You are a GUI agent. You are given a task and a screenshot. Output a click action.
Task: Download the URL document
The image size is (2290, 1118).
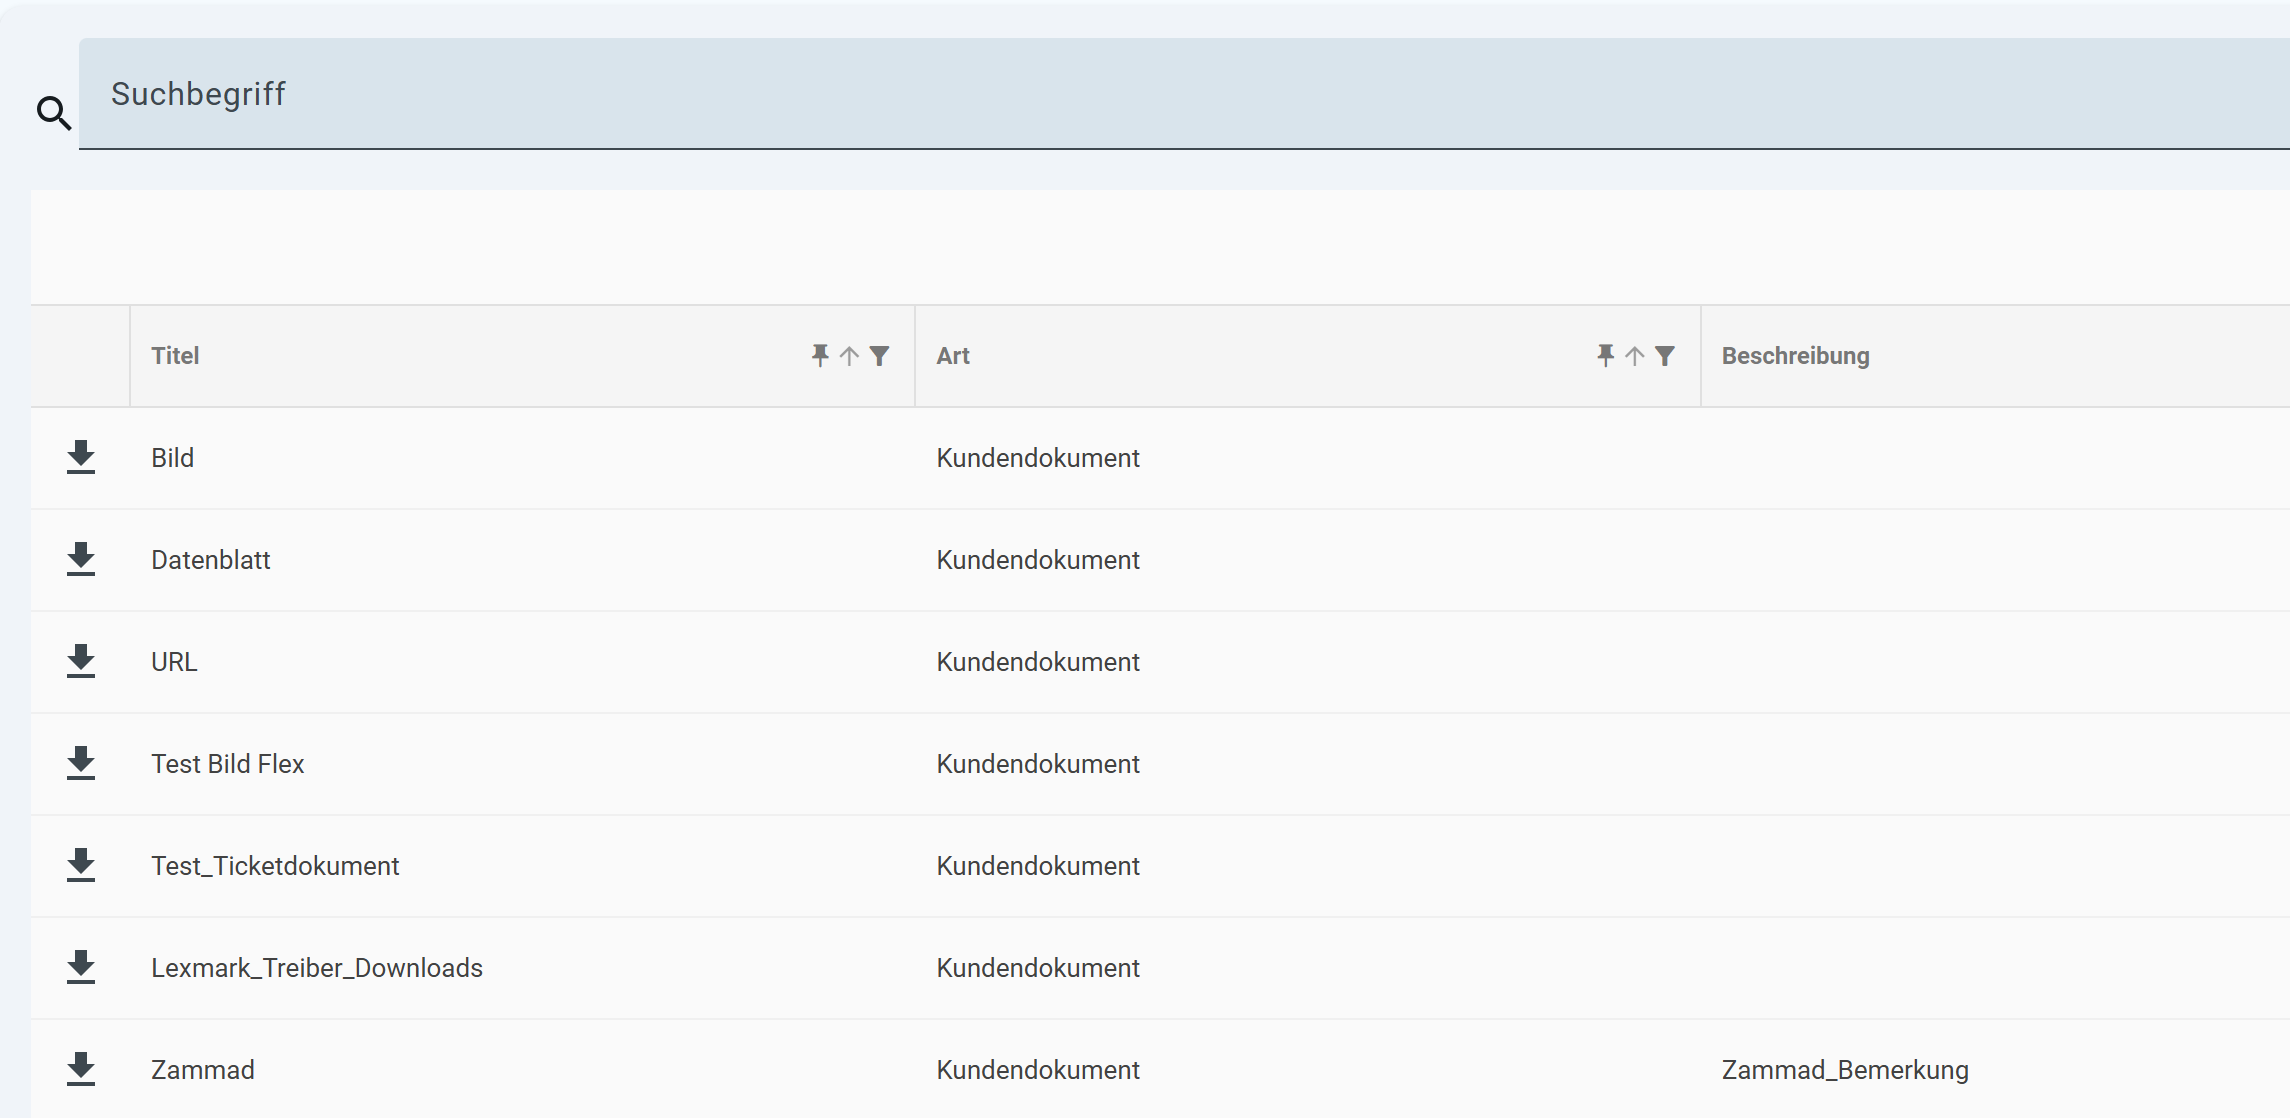click(x=81, y=661)
